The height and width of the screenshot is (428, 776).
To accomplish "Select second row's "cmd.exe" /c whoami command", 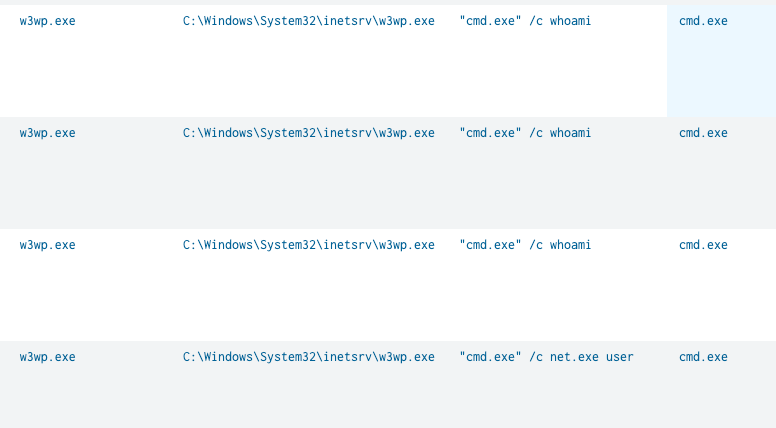I will click(x=525, y=133).
